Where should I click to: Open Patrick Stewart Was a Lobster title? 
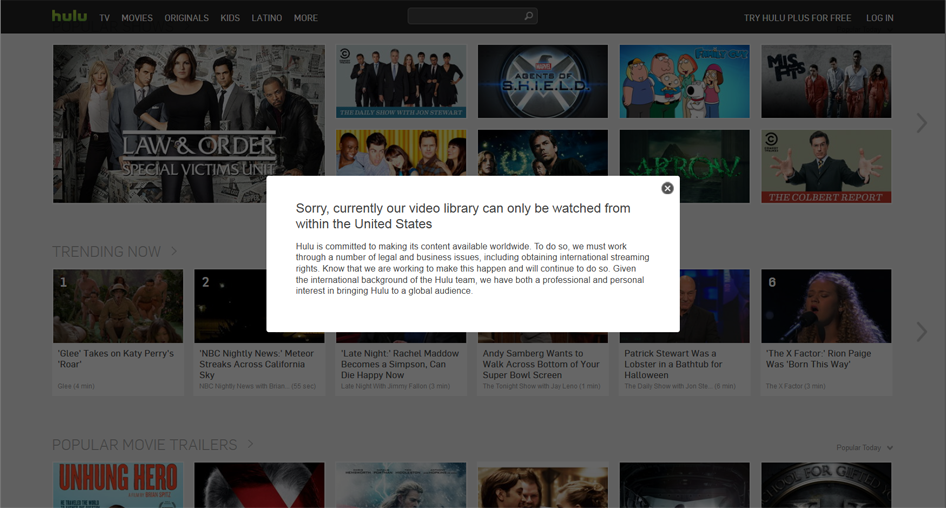[x=673, y=364]
